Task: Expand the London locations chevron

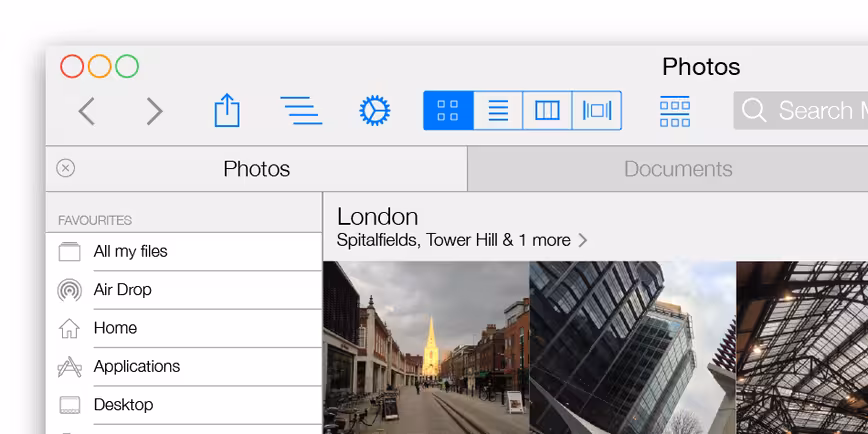Action: point(582,240)
